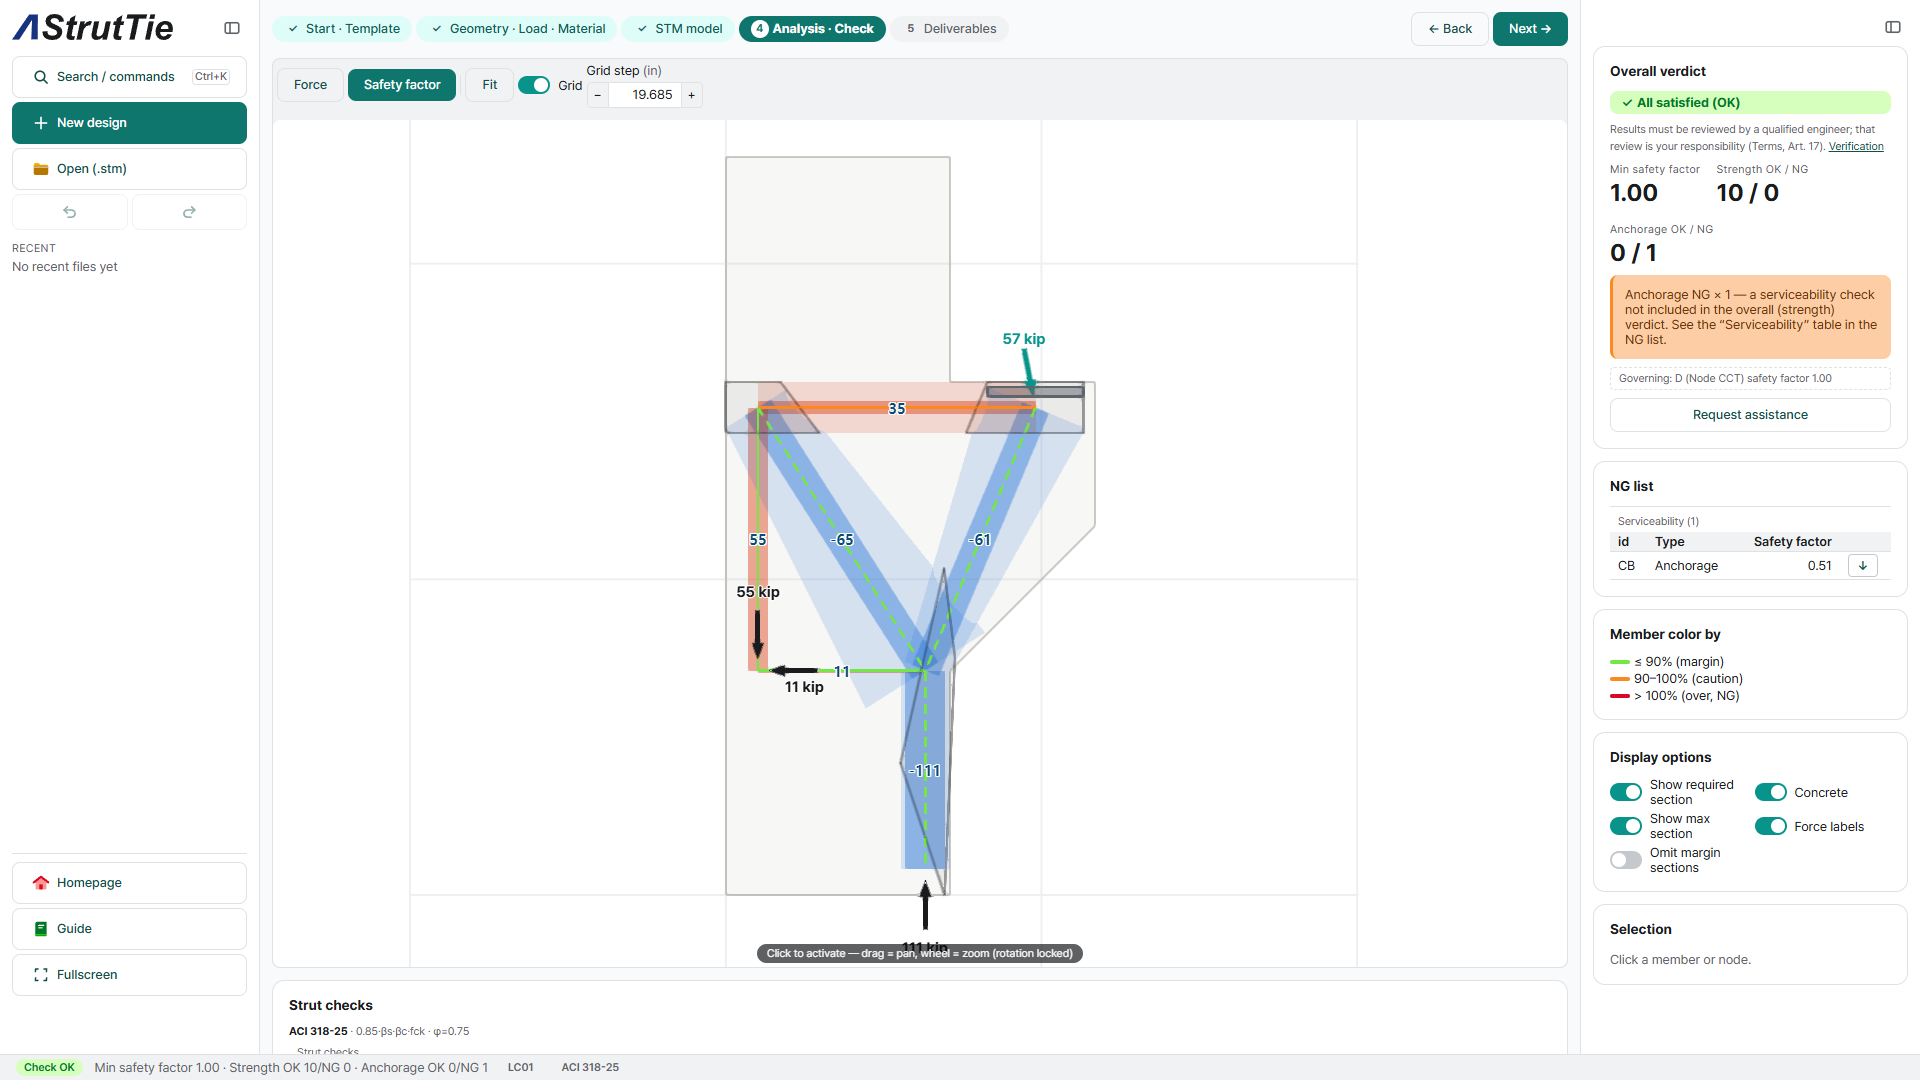Select the -65 strut member
Screen dimensions: 1920x1080
pos(842,540)
